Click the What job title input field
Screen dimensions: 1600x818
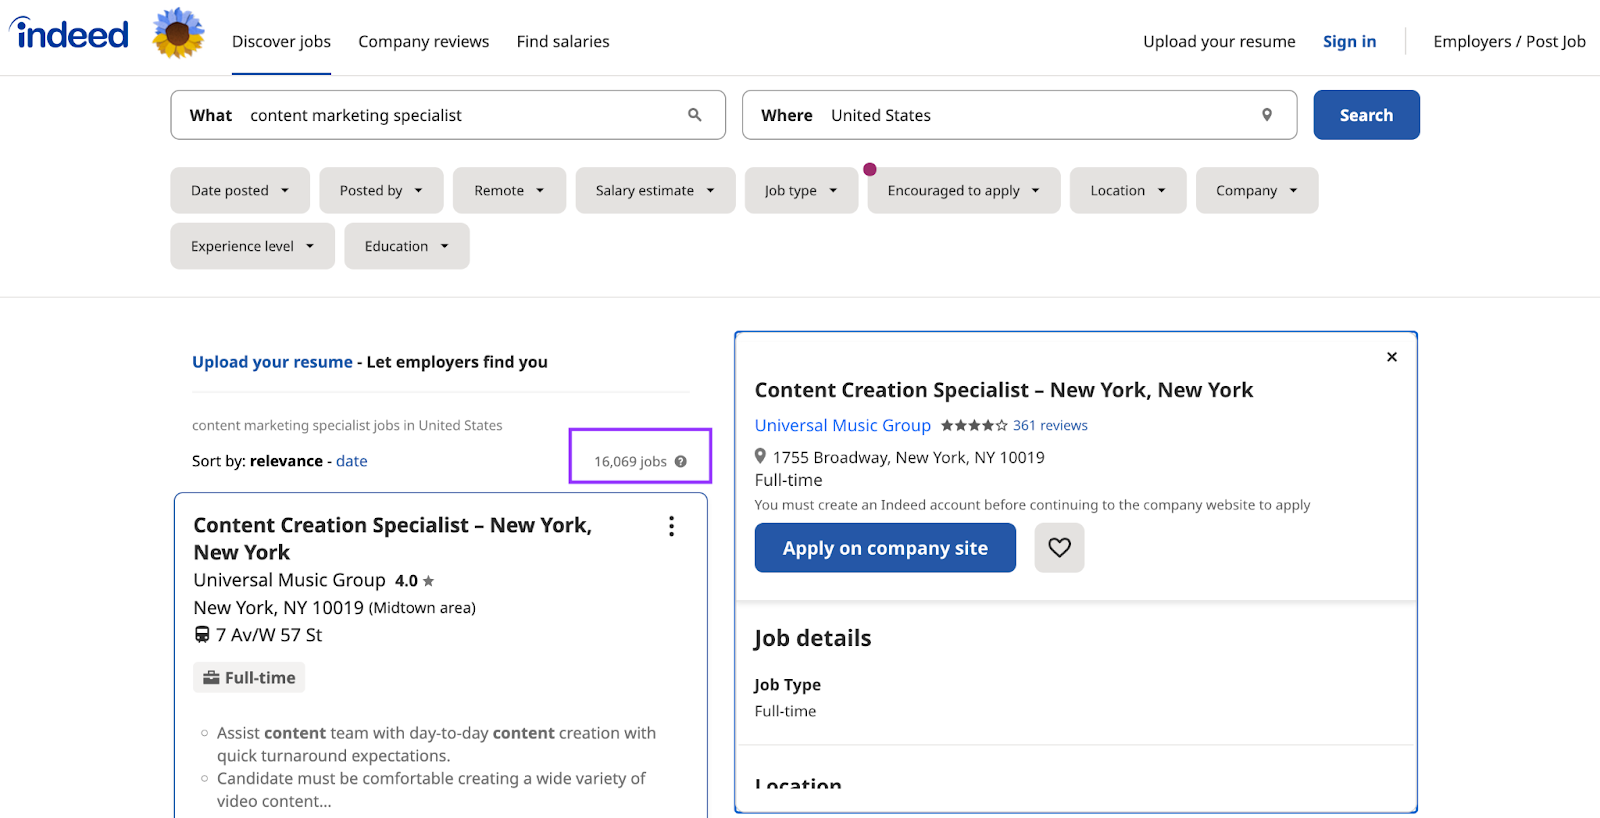460,115
